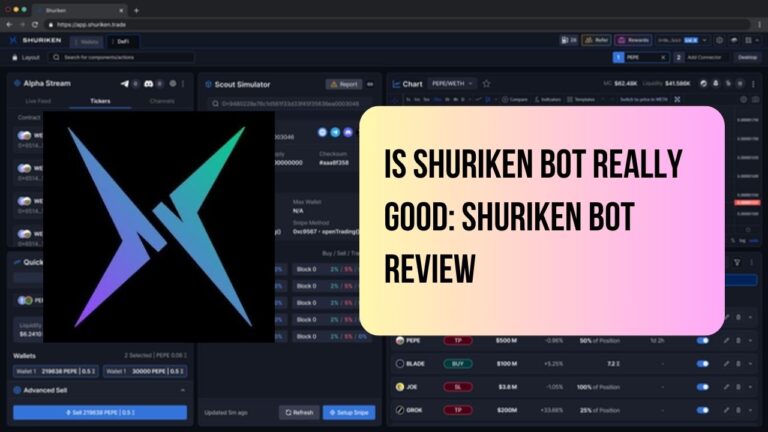Toggle the JOE order switch
Screen dimensions: 768x432
click(703, 387)
